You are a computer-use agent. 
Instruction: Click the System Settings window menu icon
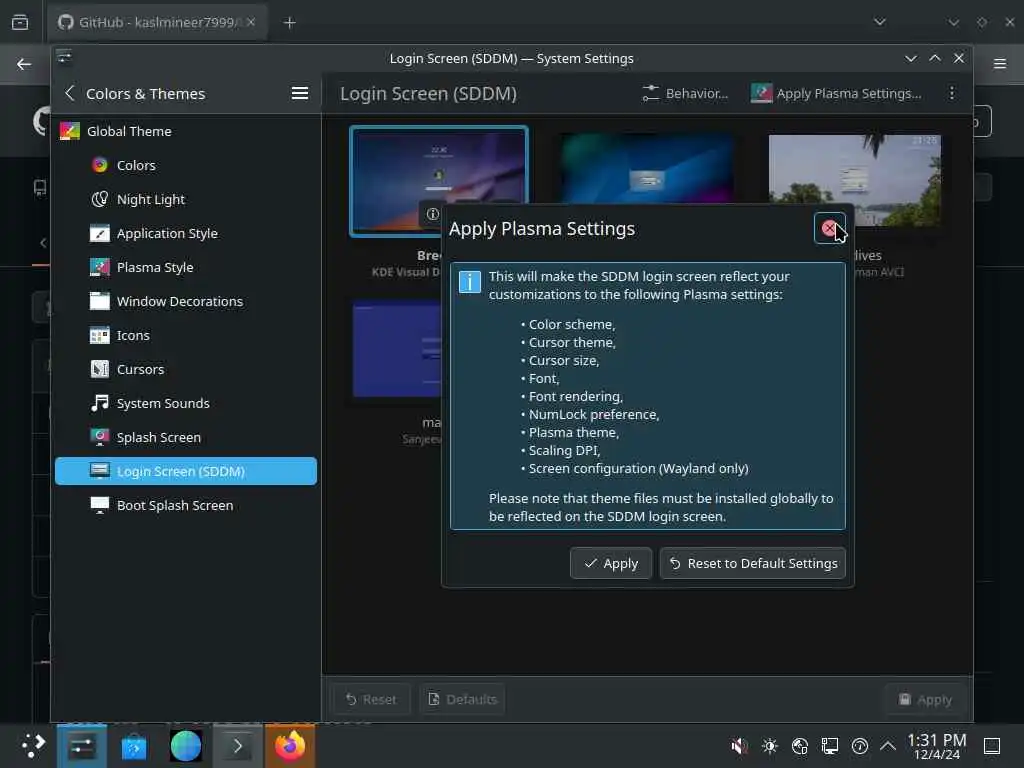(x=64, y=57)
